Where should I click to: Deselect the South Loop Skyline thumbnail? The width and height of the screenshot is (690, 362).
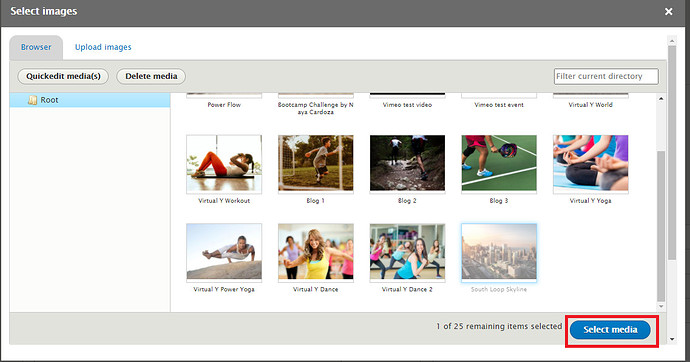(x=499, y=252)
